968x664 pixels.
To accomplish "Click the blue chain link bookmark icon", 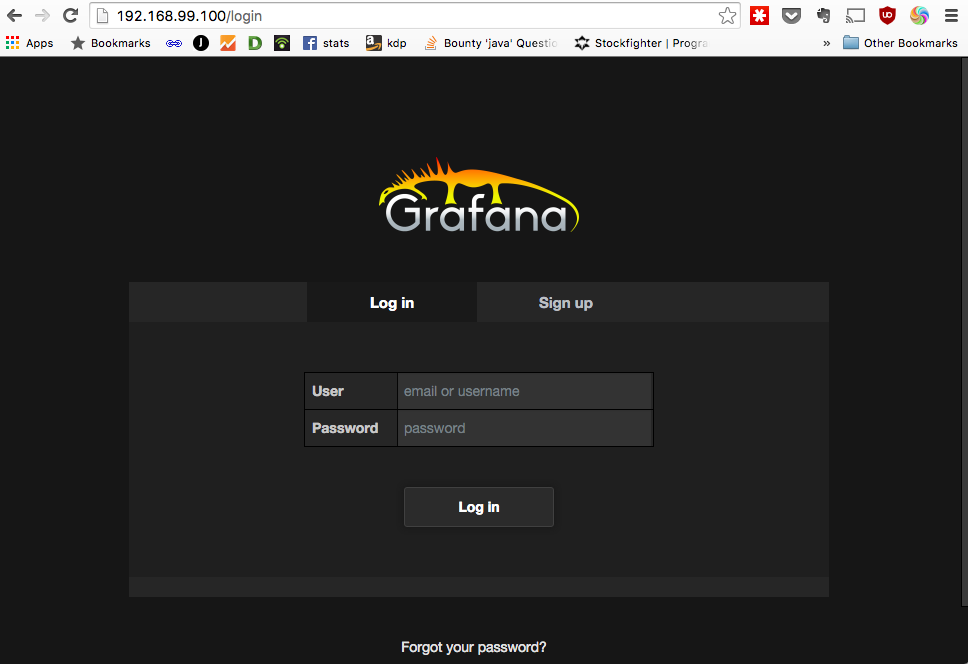I will (174, 43).
